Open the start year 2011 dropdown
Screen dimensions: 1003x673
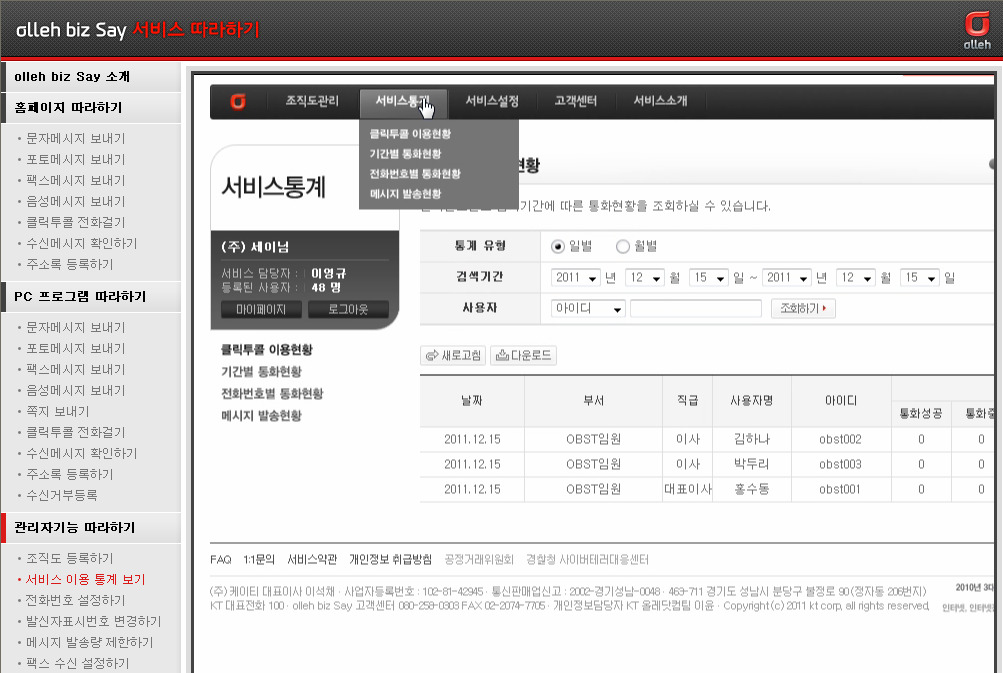(576, 278)
